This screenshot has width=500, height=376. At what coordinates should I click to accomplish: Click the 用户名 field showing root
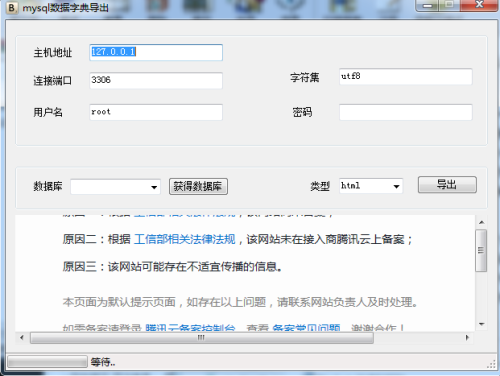pos(156,112)
